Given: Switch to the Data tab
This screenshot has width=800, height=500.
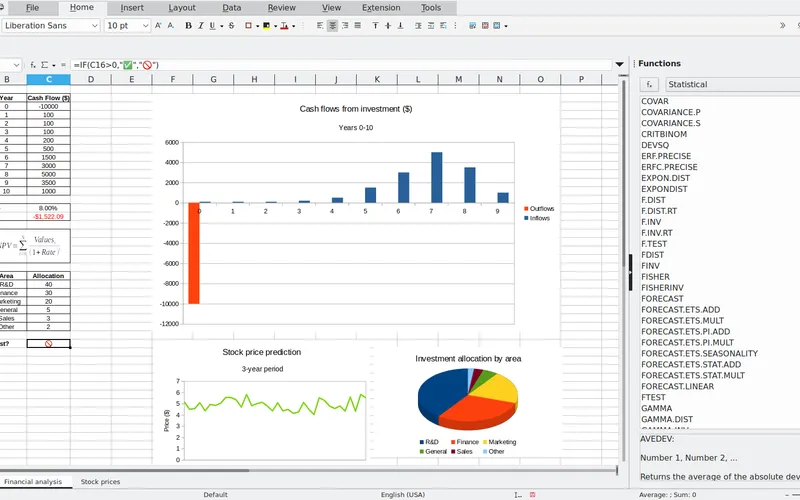Looking at the screenshot, I should point(232,8).
